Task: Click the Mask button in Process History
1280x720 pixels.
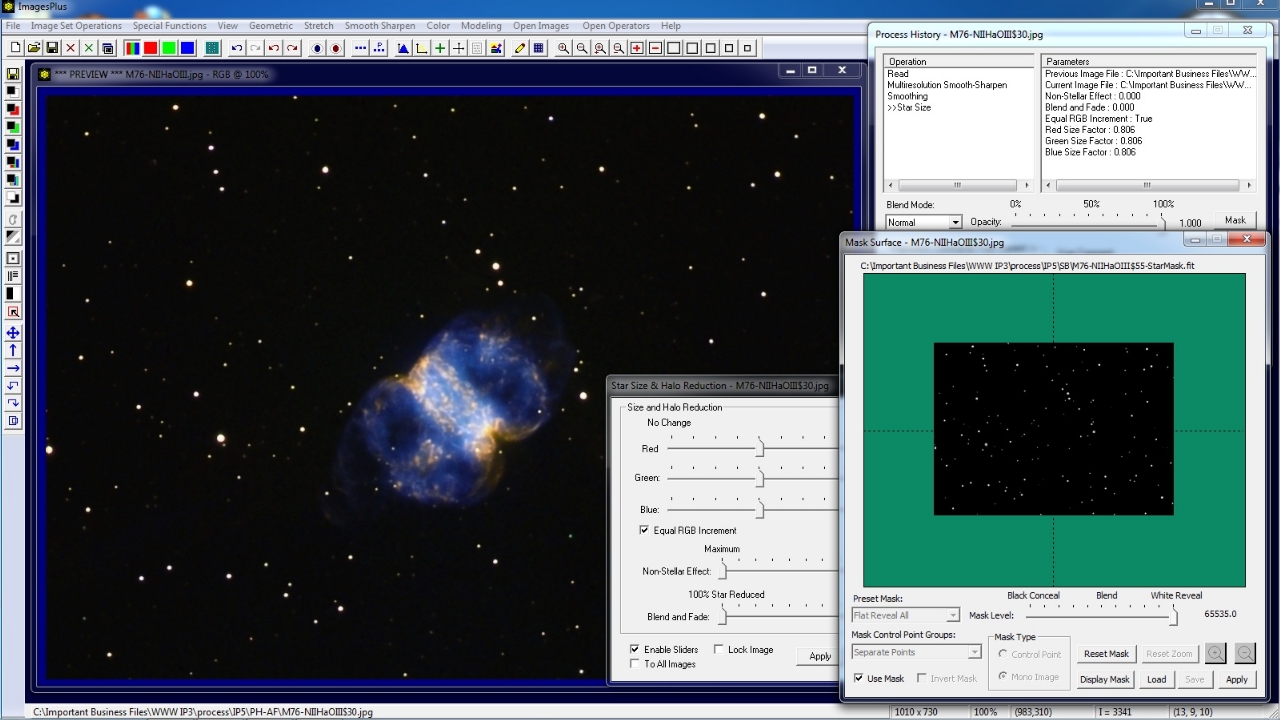Action: pos(1236,220)
